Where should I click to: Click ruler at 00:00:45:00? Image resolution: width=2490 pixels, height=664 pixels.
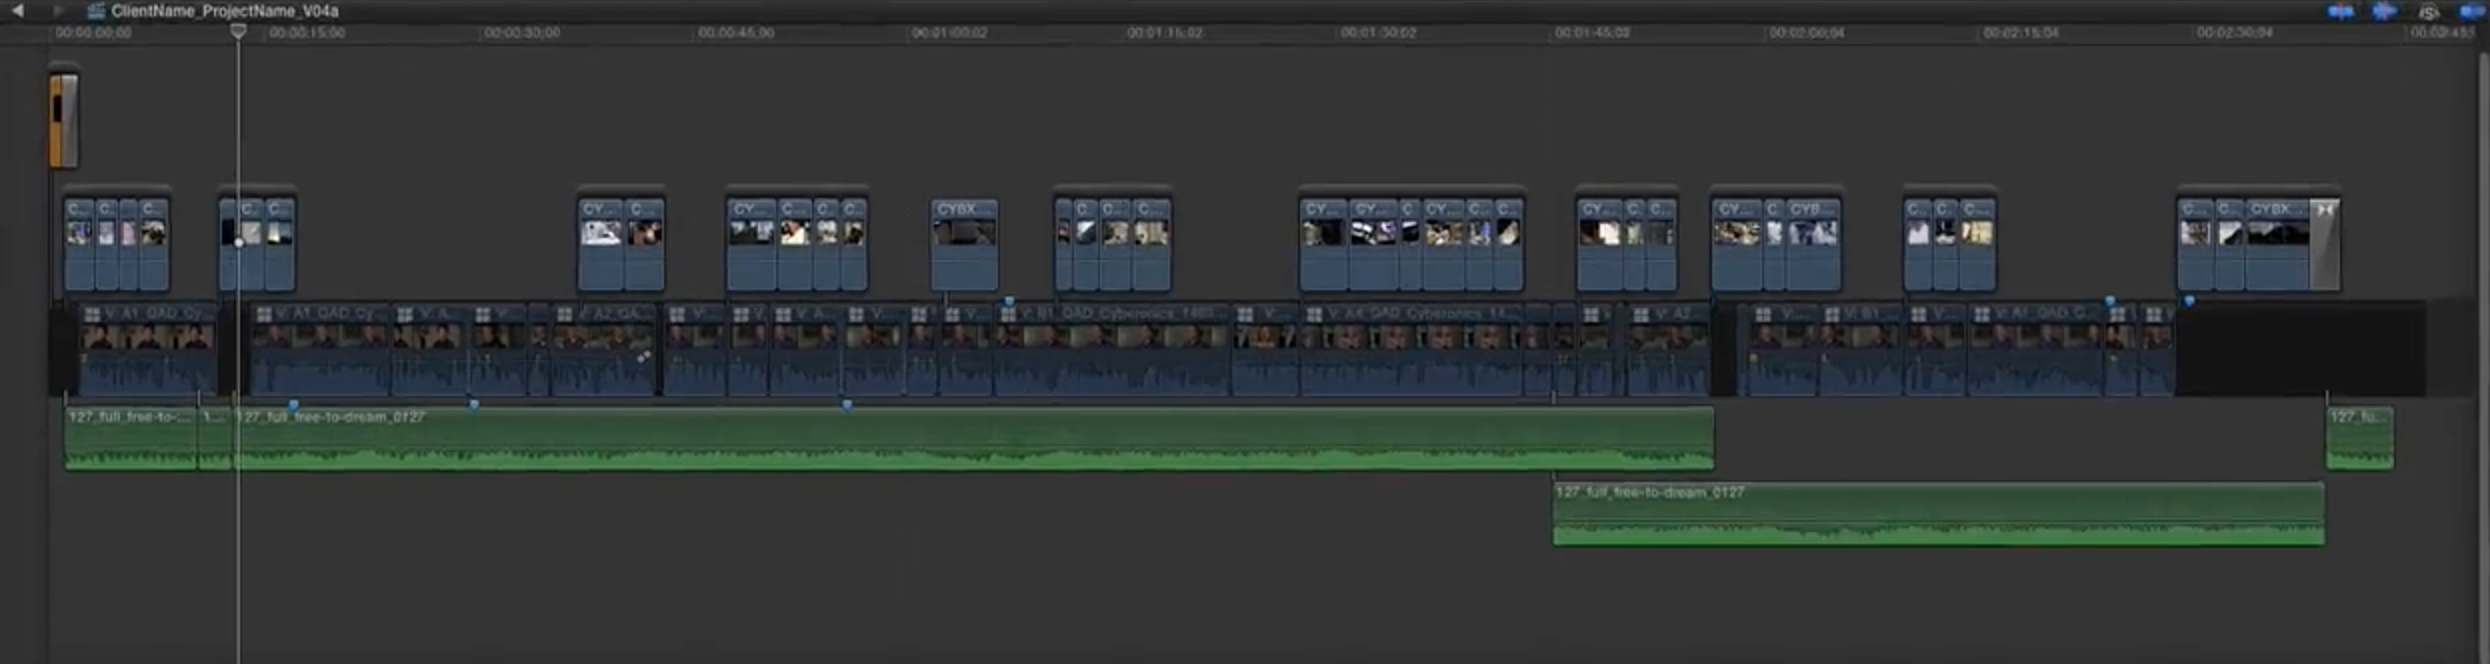736,33
